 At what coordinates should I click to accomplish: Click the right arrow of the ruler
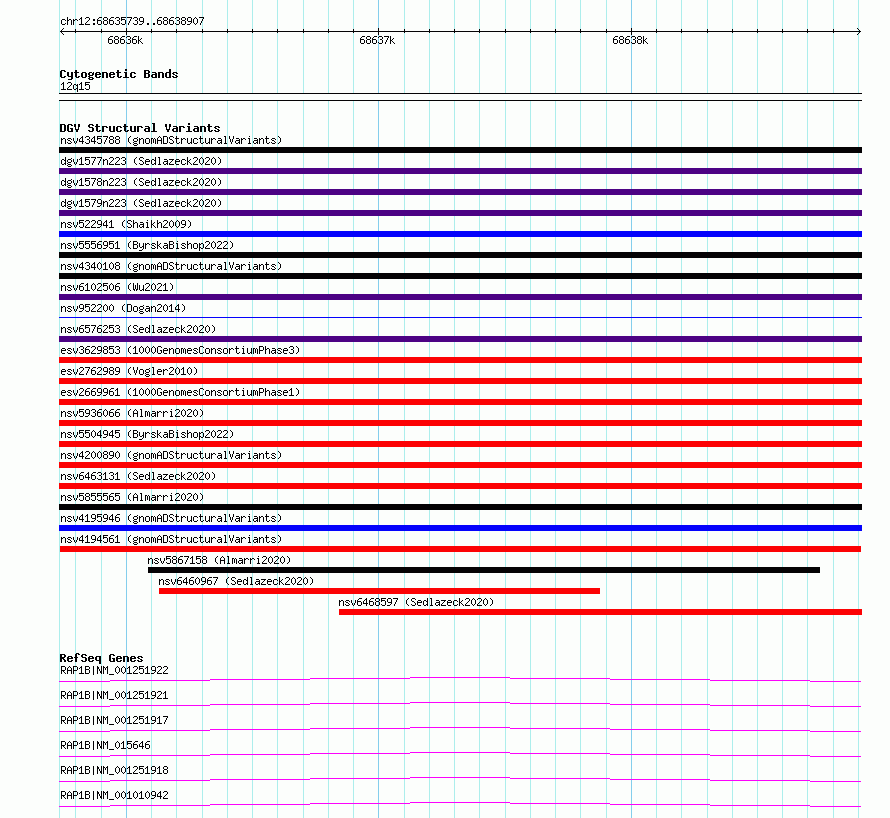click(859, 32)
